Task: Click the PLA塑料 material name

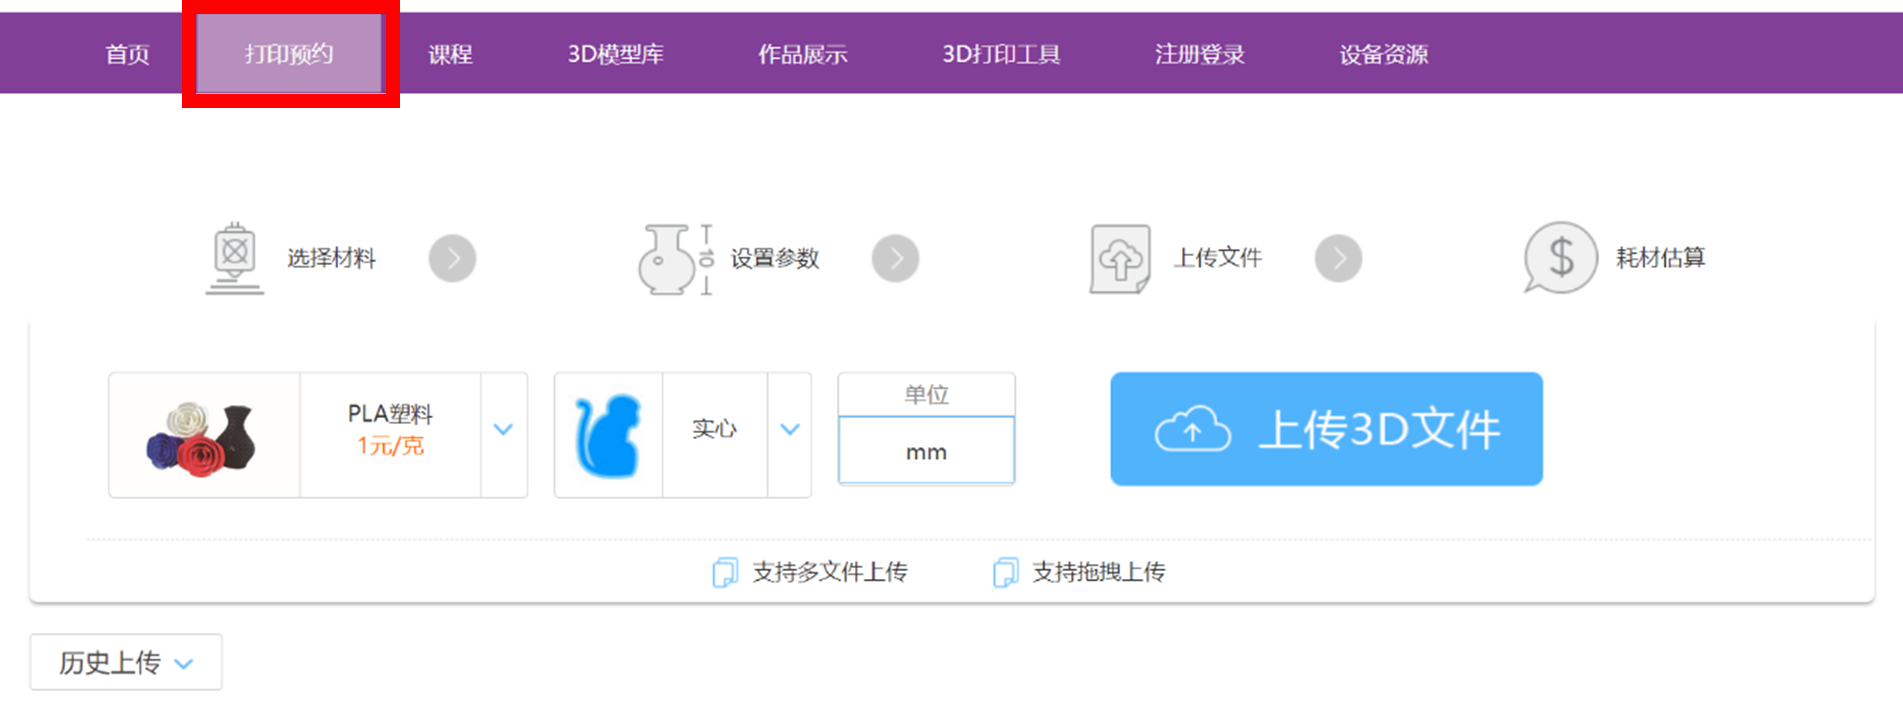Action: 390,414
